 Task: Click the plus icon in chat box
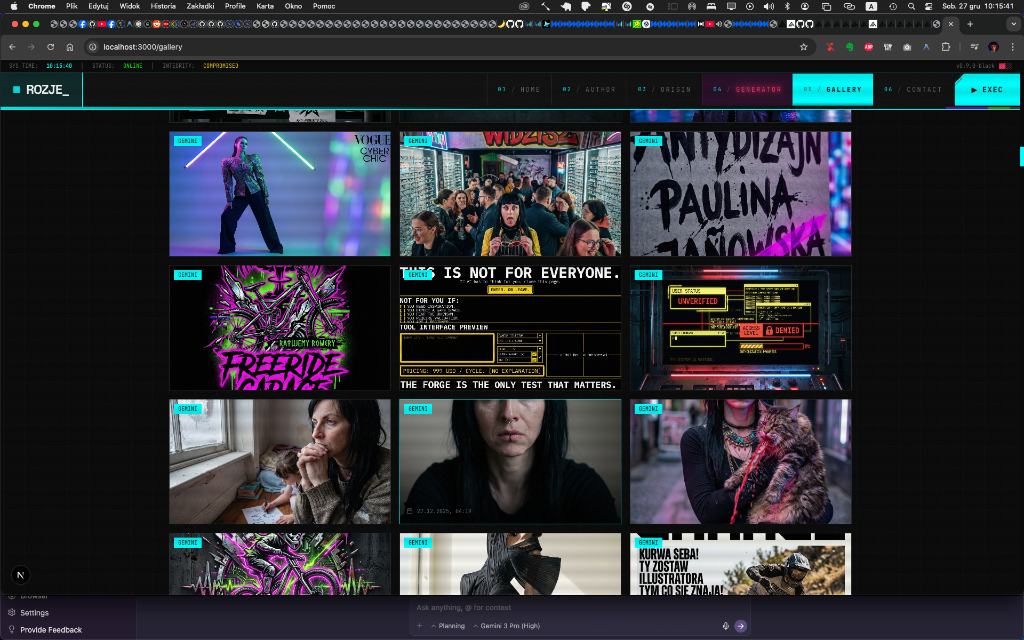coord(420,626)
